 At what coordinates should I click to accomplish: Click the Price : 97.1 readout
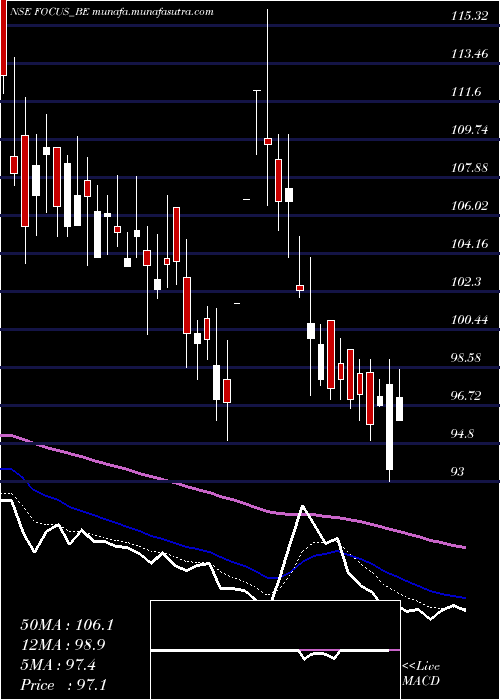[63, 685]
